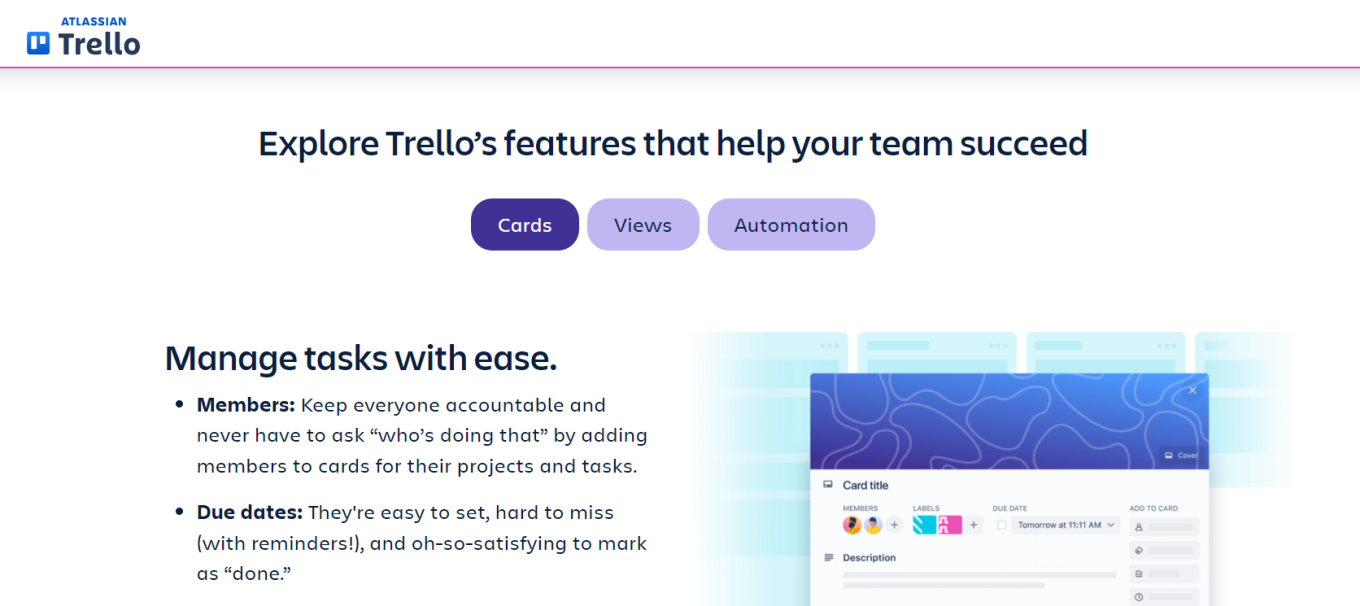Switch to the Views tab
Viewport: 1360px width, 606px height.
point(643,224)
